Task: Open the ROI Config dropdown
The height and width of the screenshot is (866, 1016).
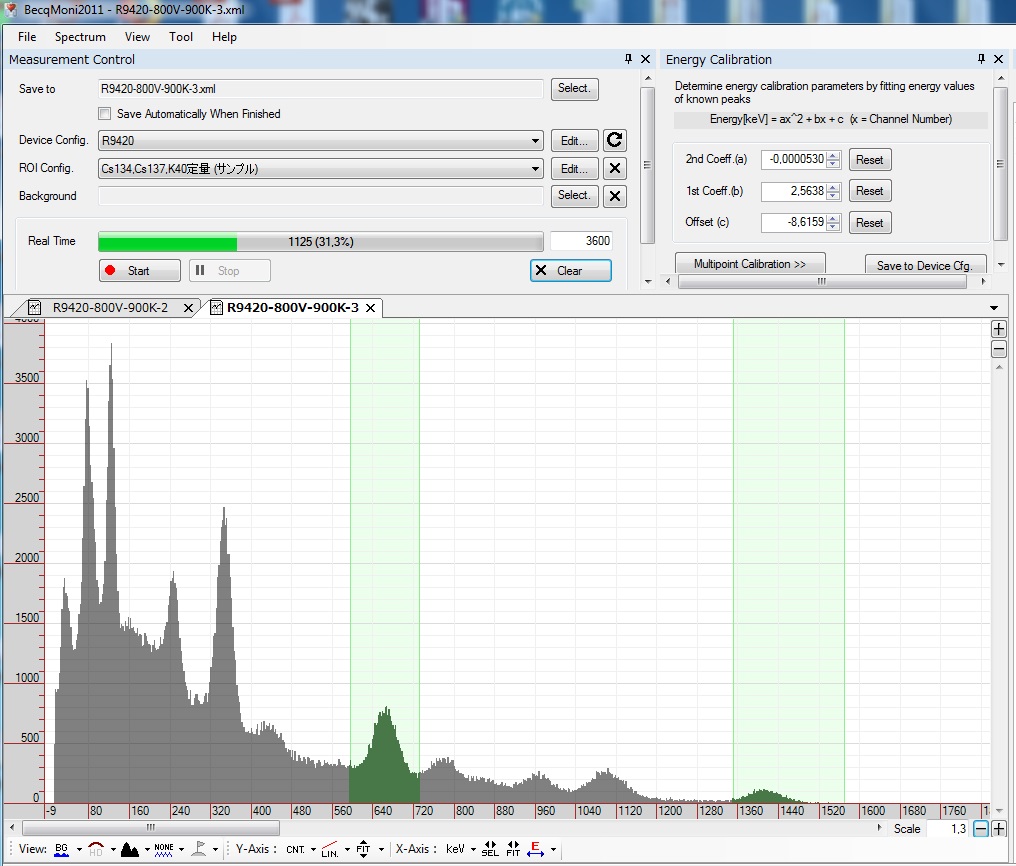Action: point(537,169)
